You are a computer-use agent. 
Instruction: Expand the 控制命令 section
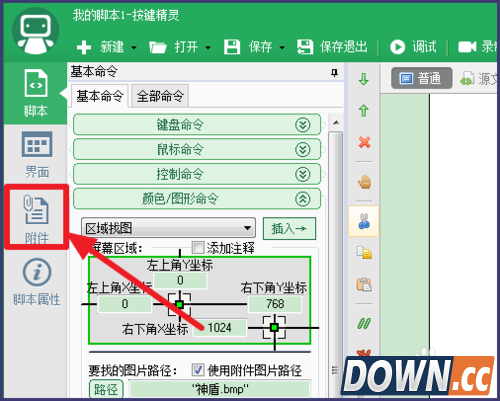pyautogui.click(x=197, y=174)
